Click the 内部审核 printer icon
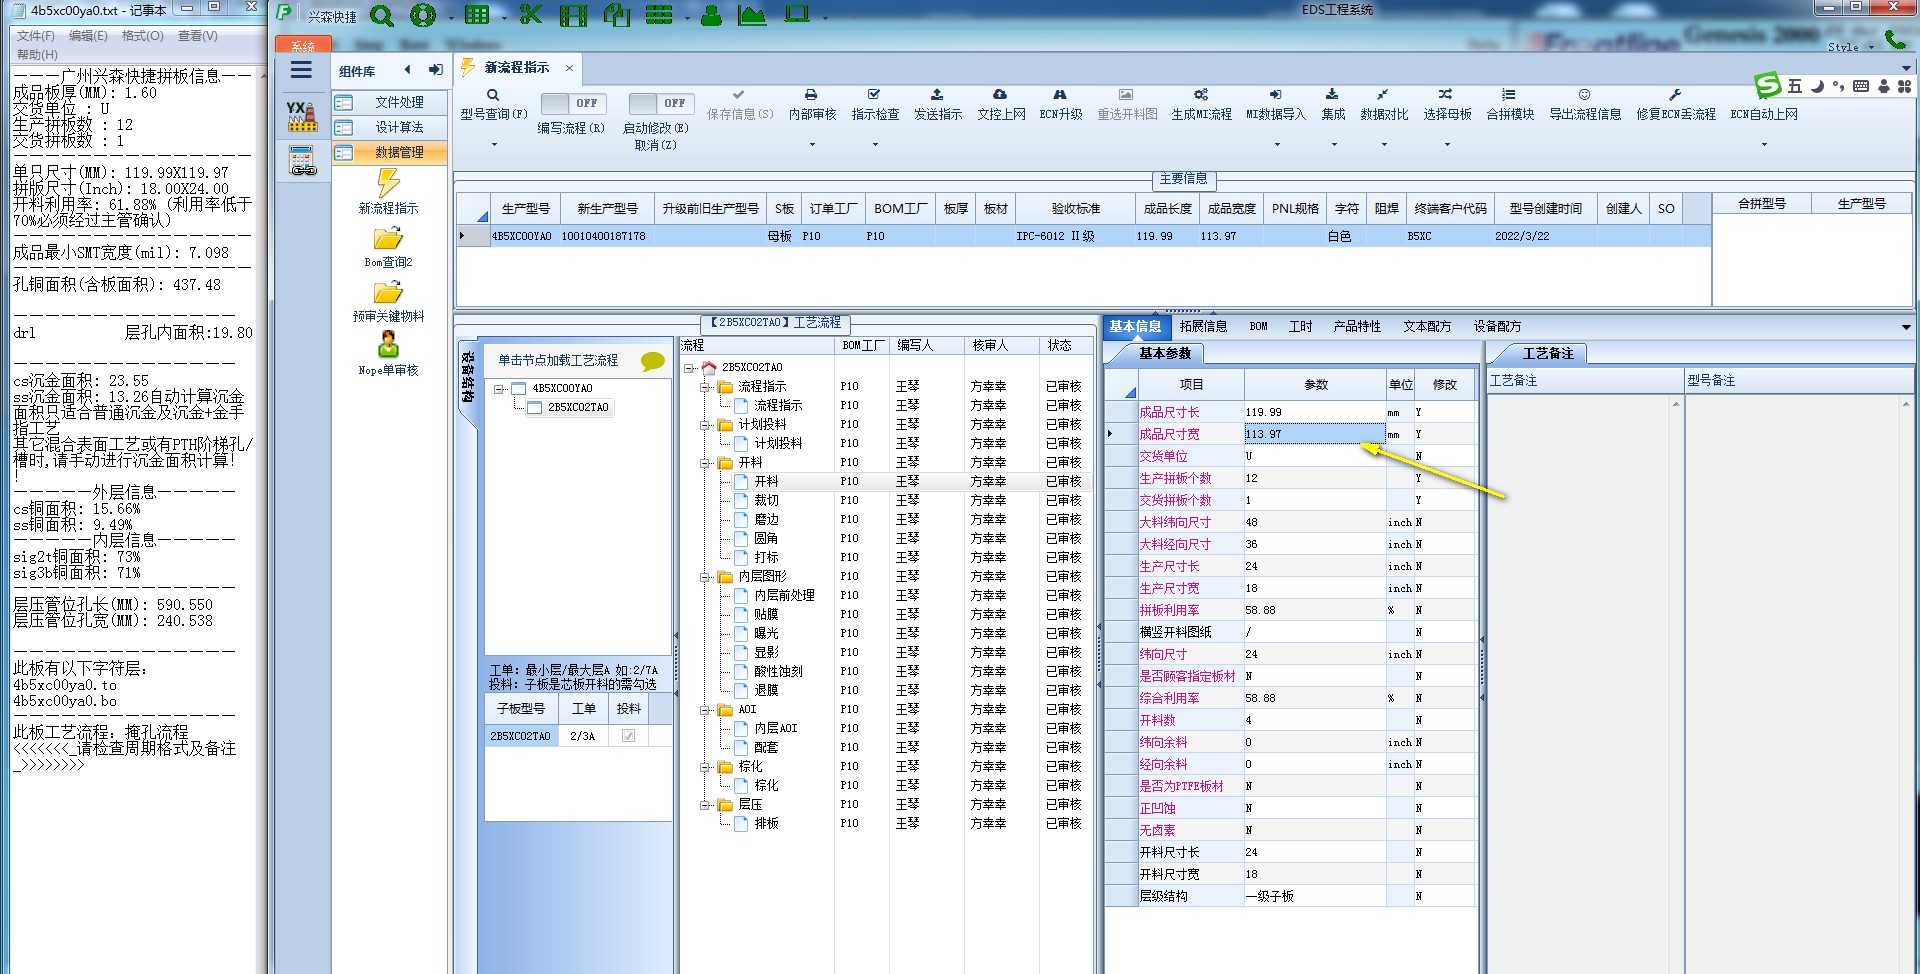1920x974 pixels. point(811,94)
